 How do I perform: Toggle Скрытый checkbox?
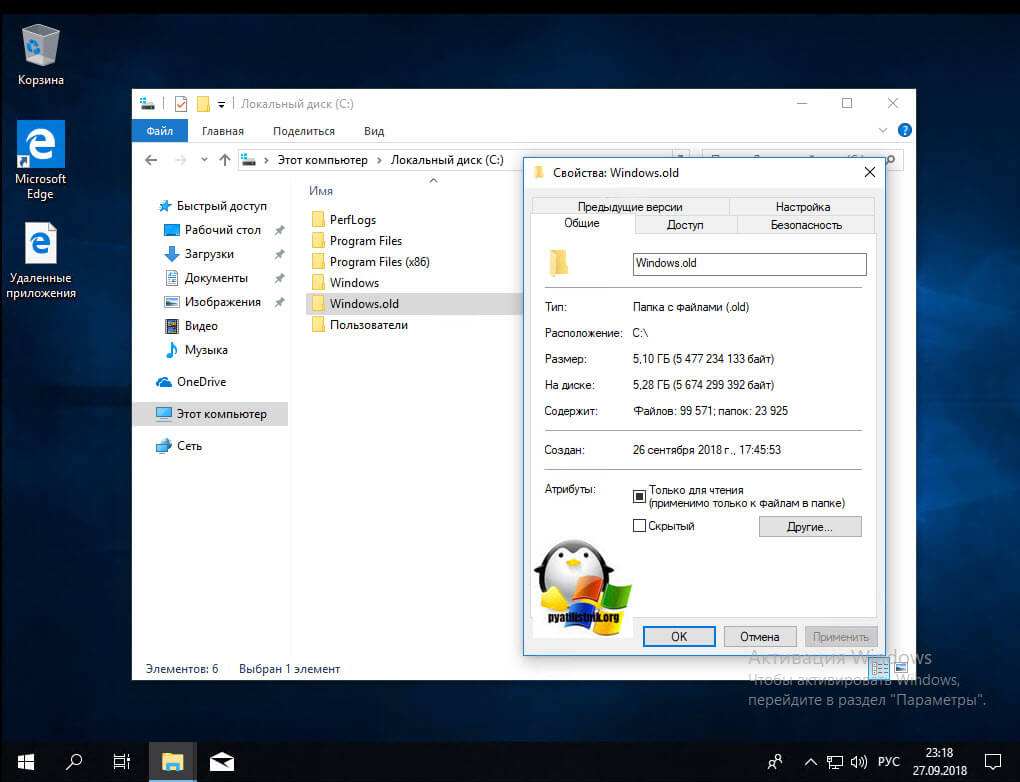tap(639, 526)
